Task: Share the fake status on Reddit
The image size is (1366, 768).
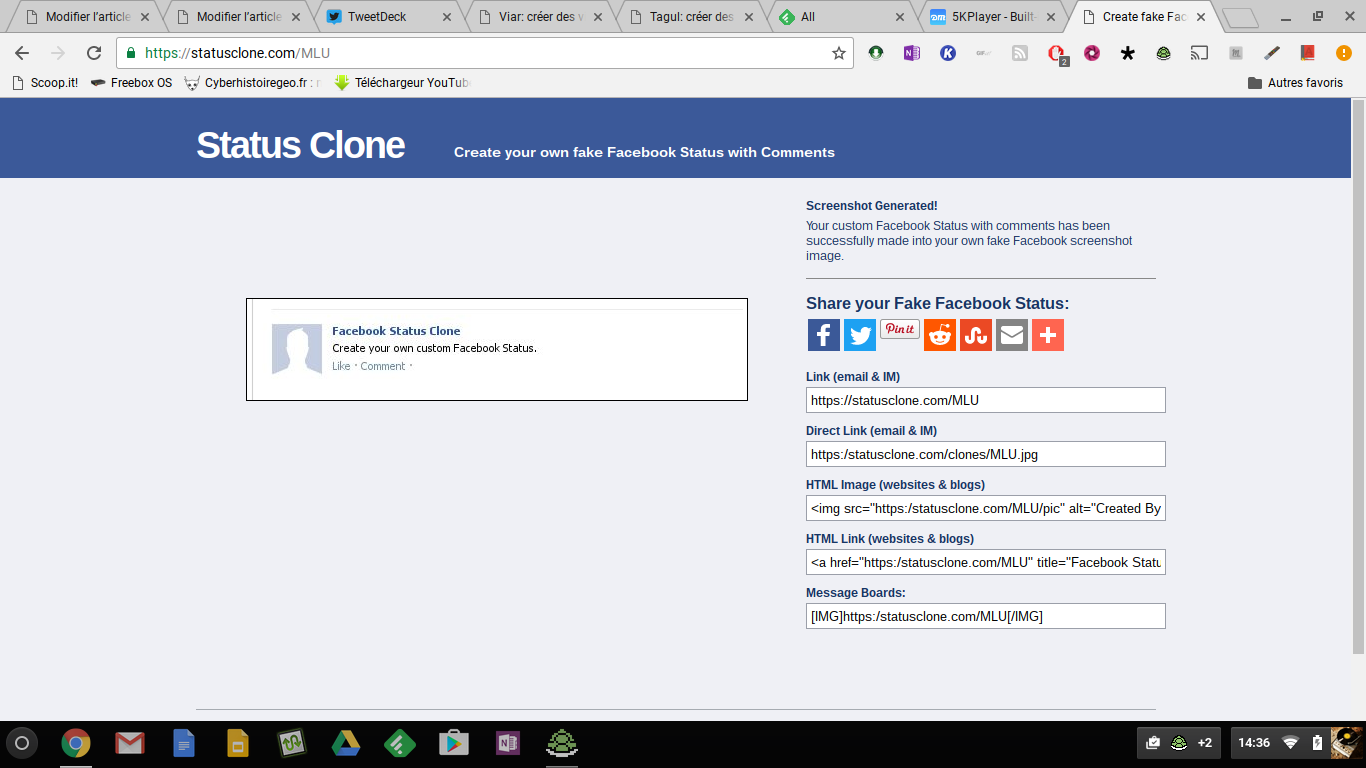Action: pos(940,335)
